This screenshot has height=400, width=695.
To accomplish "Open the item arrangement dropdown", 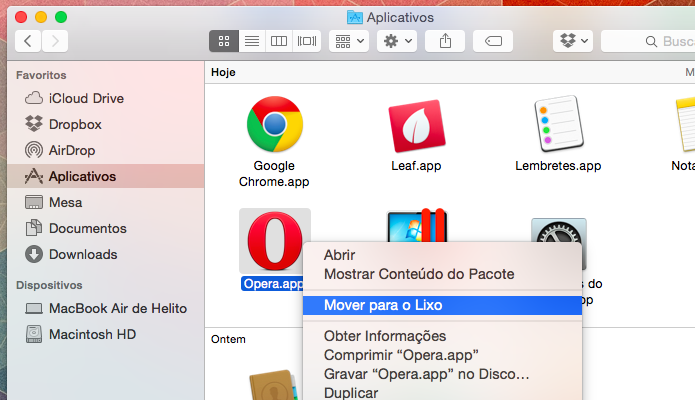I will pos(349,41).
